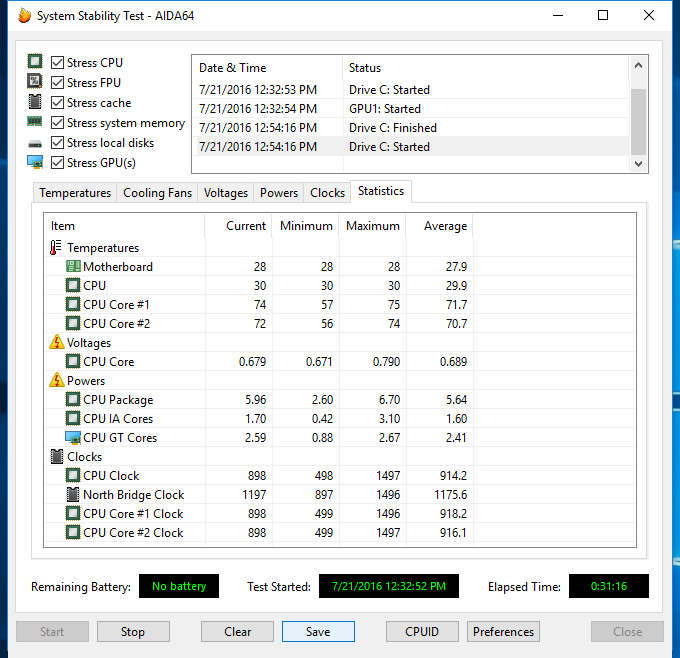Disable the Stress GPU(s) checkbox

click(58, 163)
